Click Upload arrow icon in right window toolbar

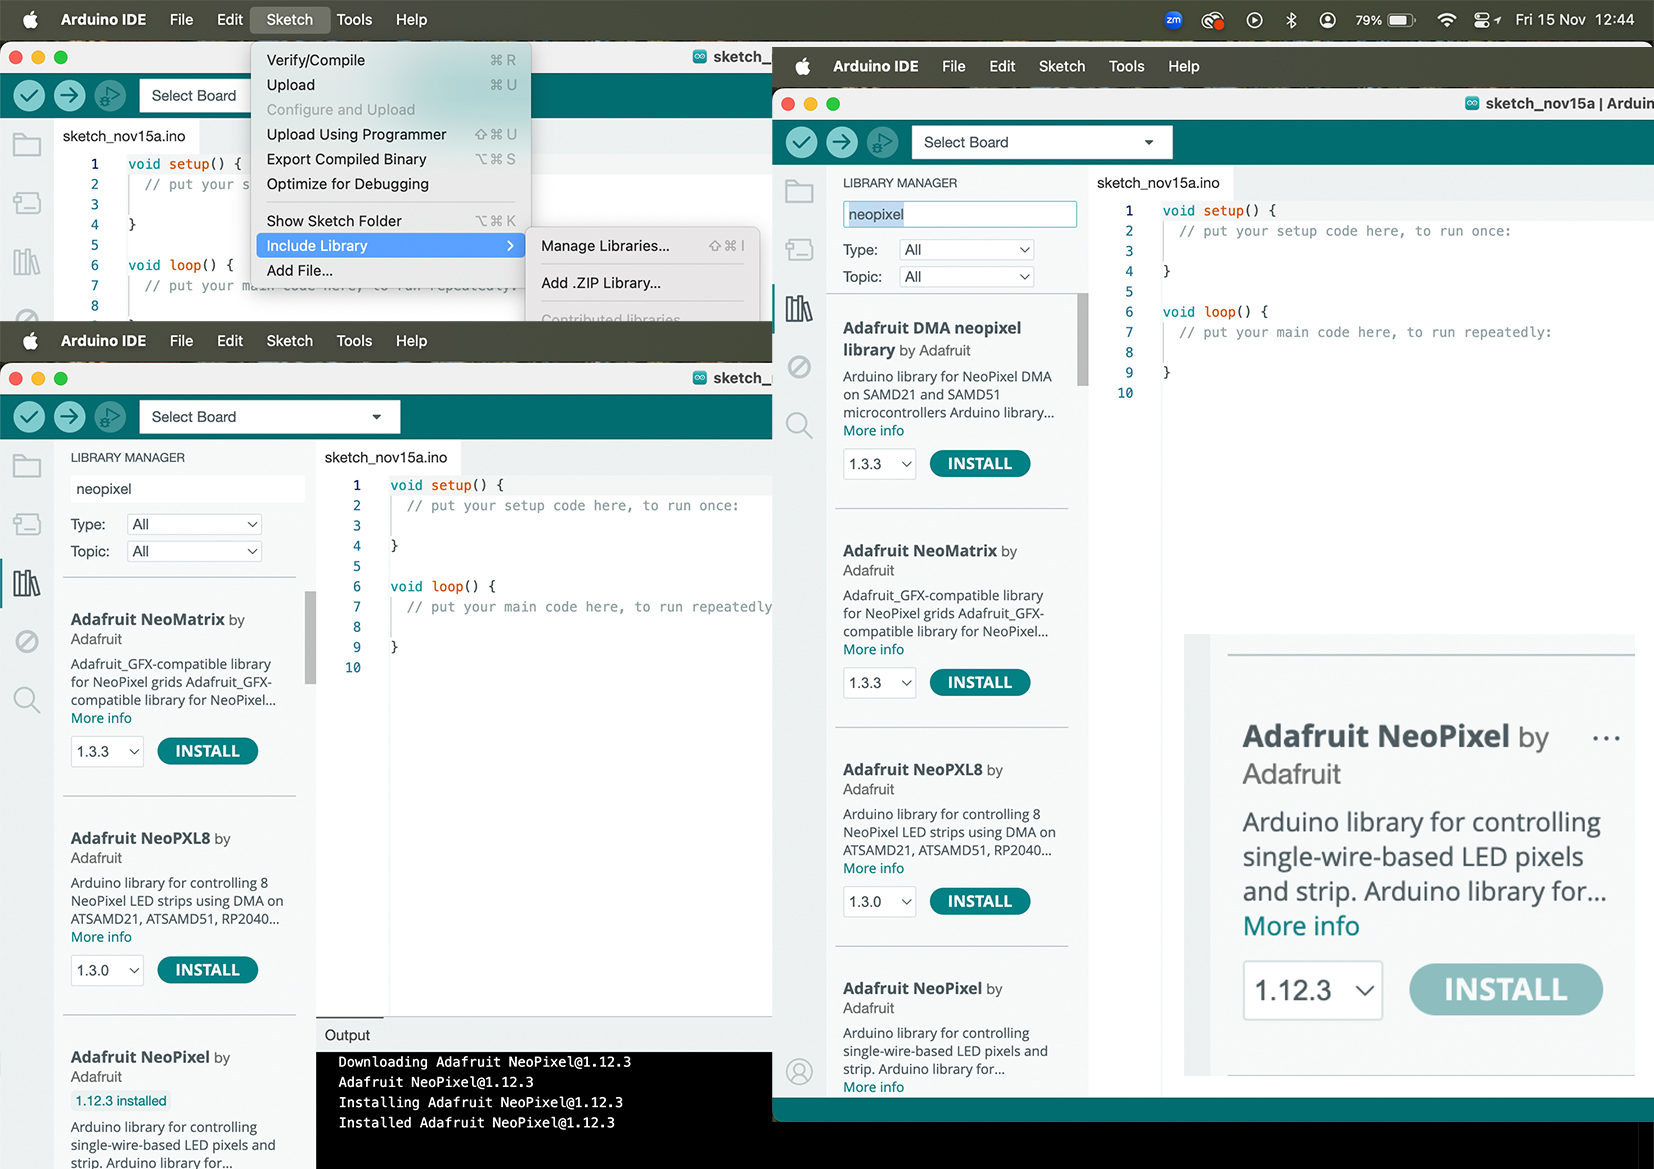click(842, 143)
